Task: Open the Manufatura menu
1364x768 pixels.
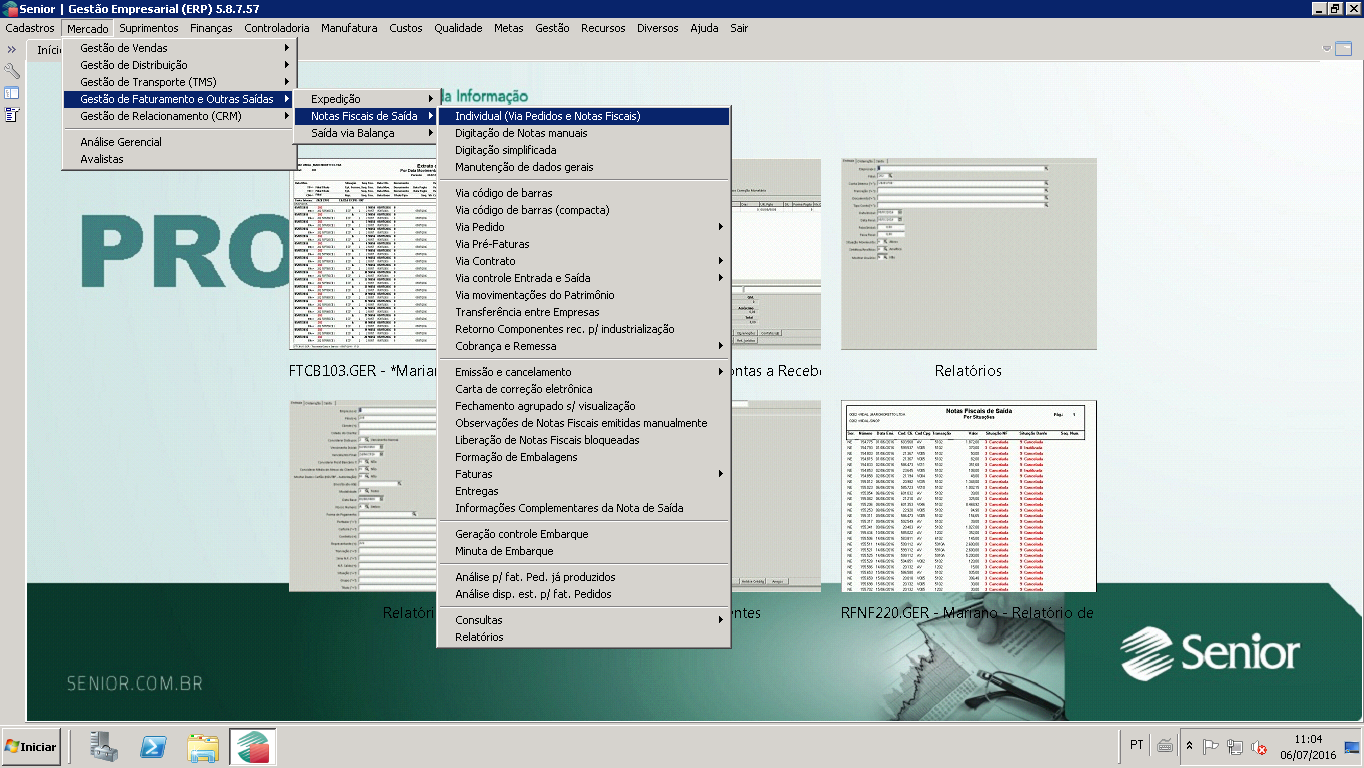Action: pos(349,28)
